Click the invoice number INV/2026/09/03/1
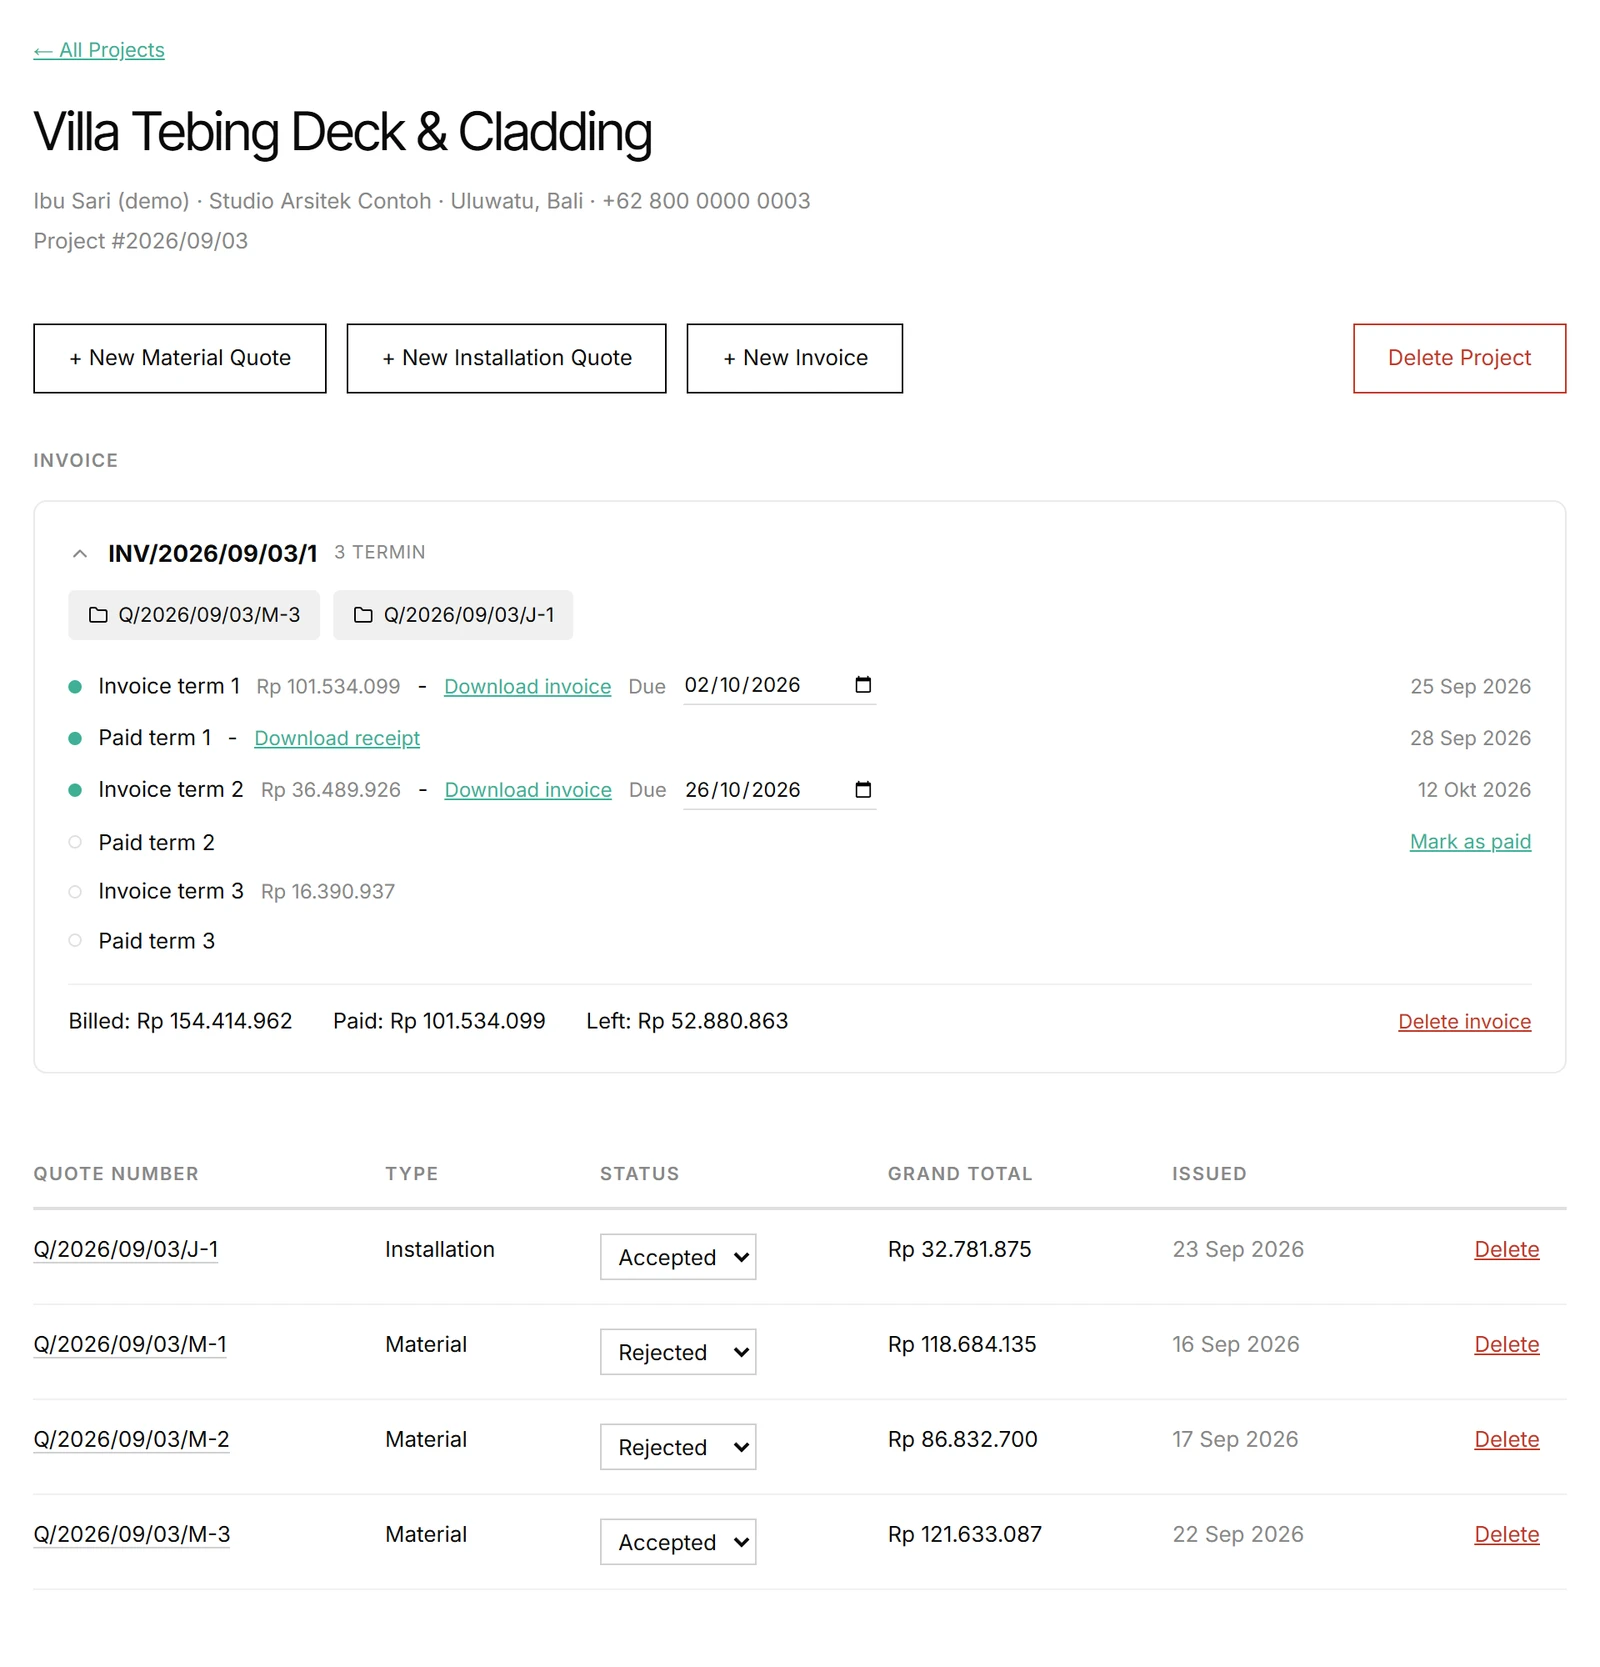This screenshot has height=1667, width=1600. tap(212, 553)
